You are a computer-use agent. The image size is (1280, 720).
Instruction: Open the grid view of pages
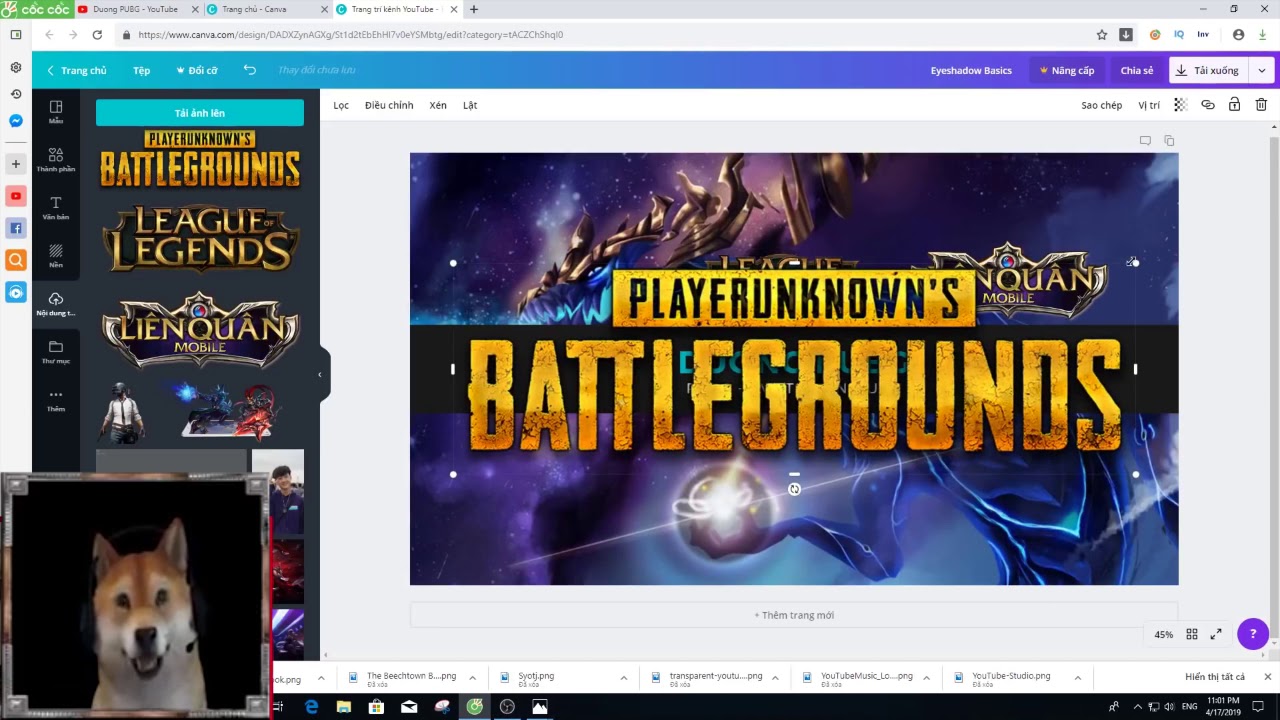pos(1192,634)
